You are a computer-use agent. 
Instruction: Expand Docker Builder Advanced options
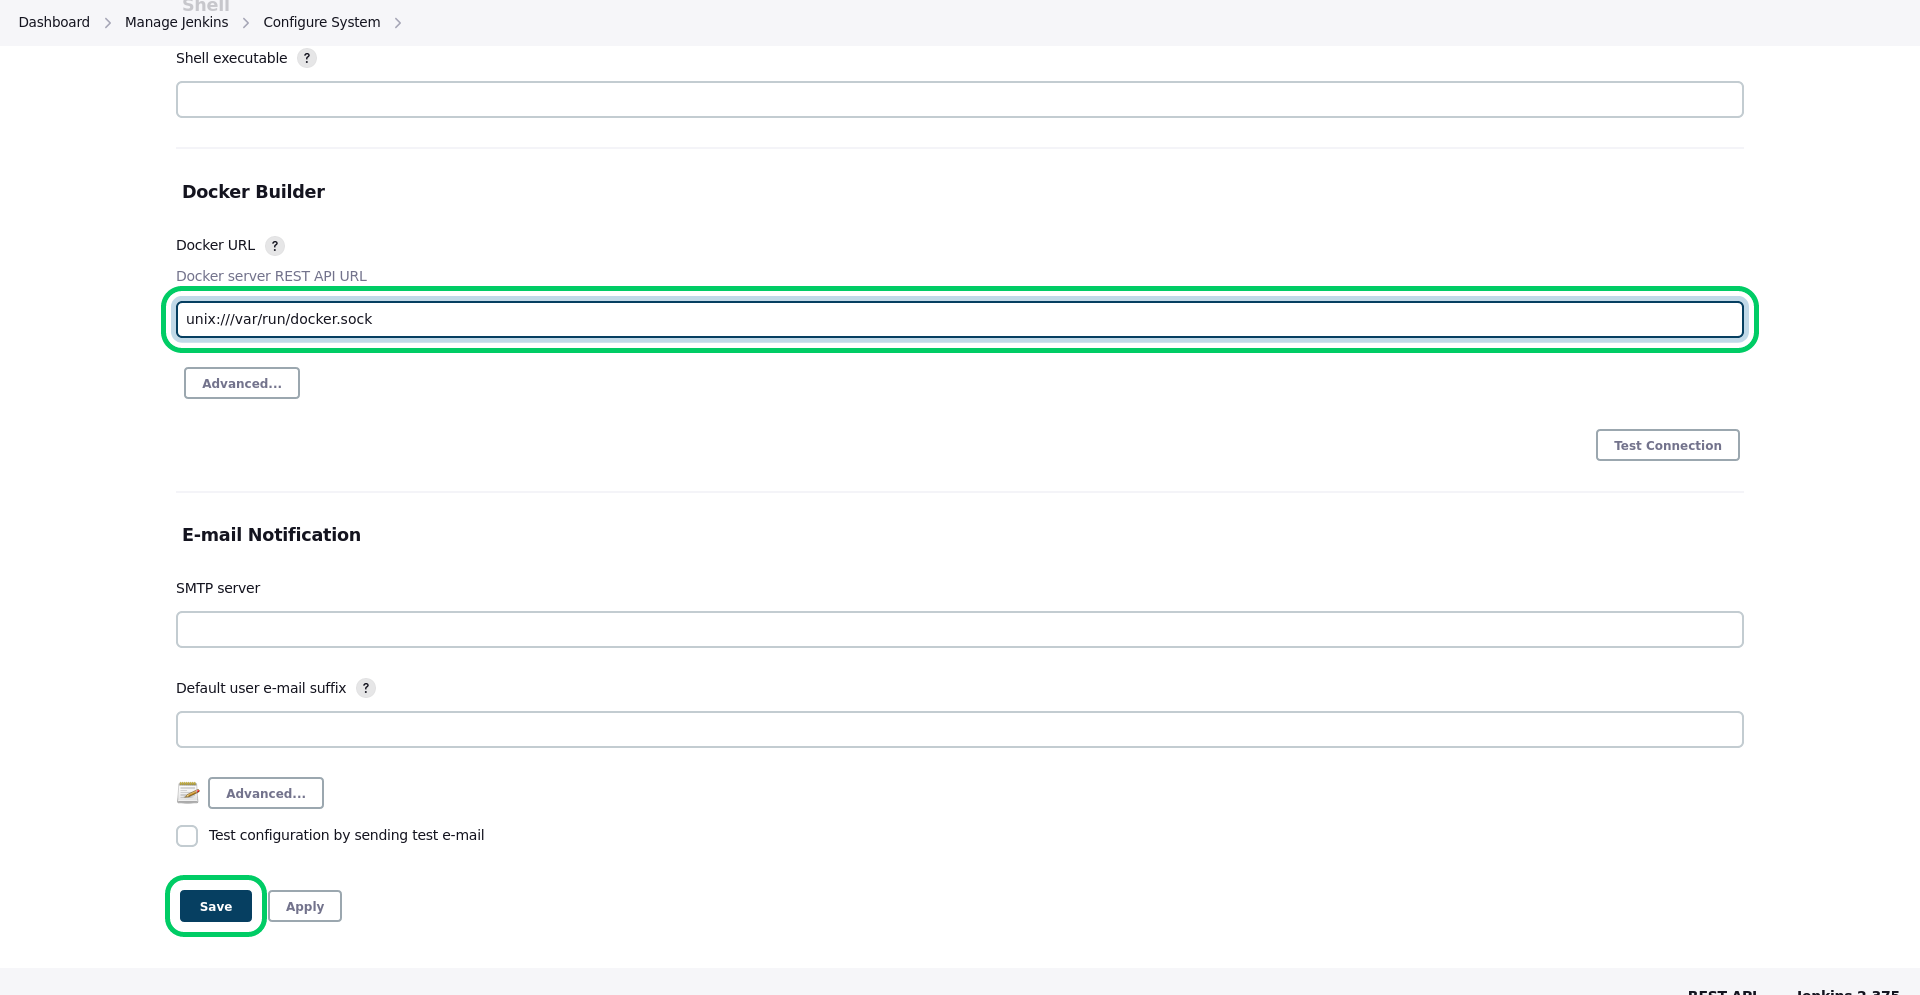pyautogui.click(x=242, y=383)
